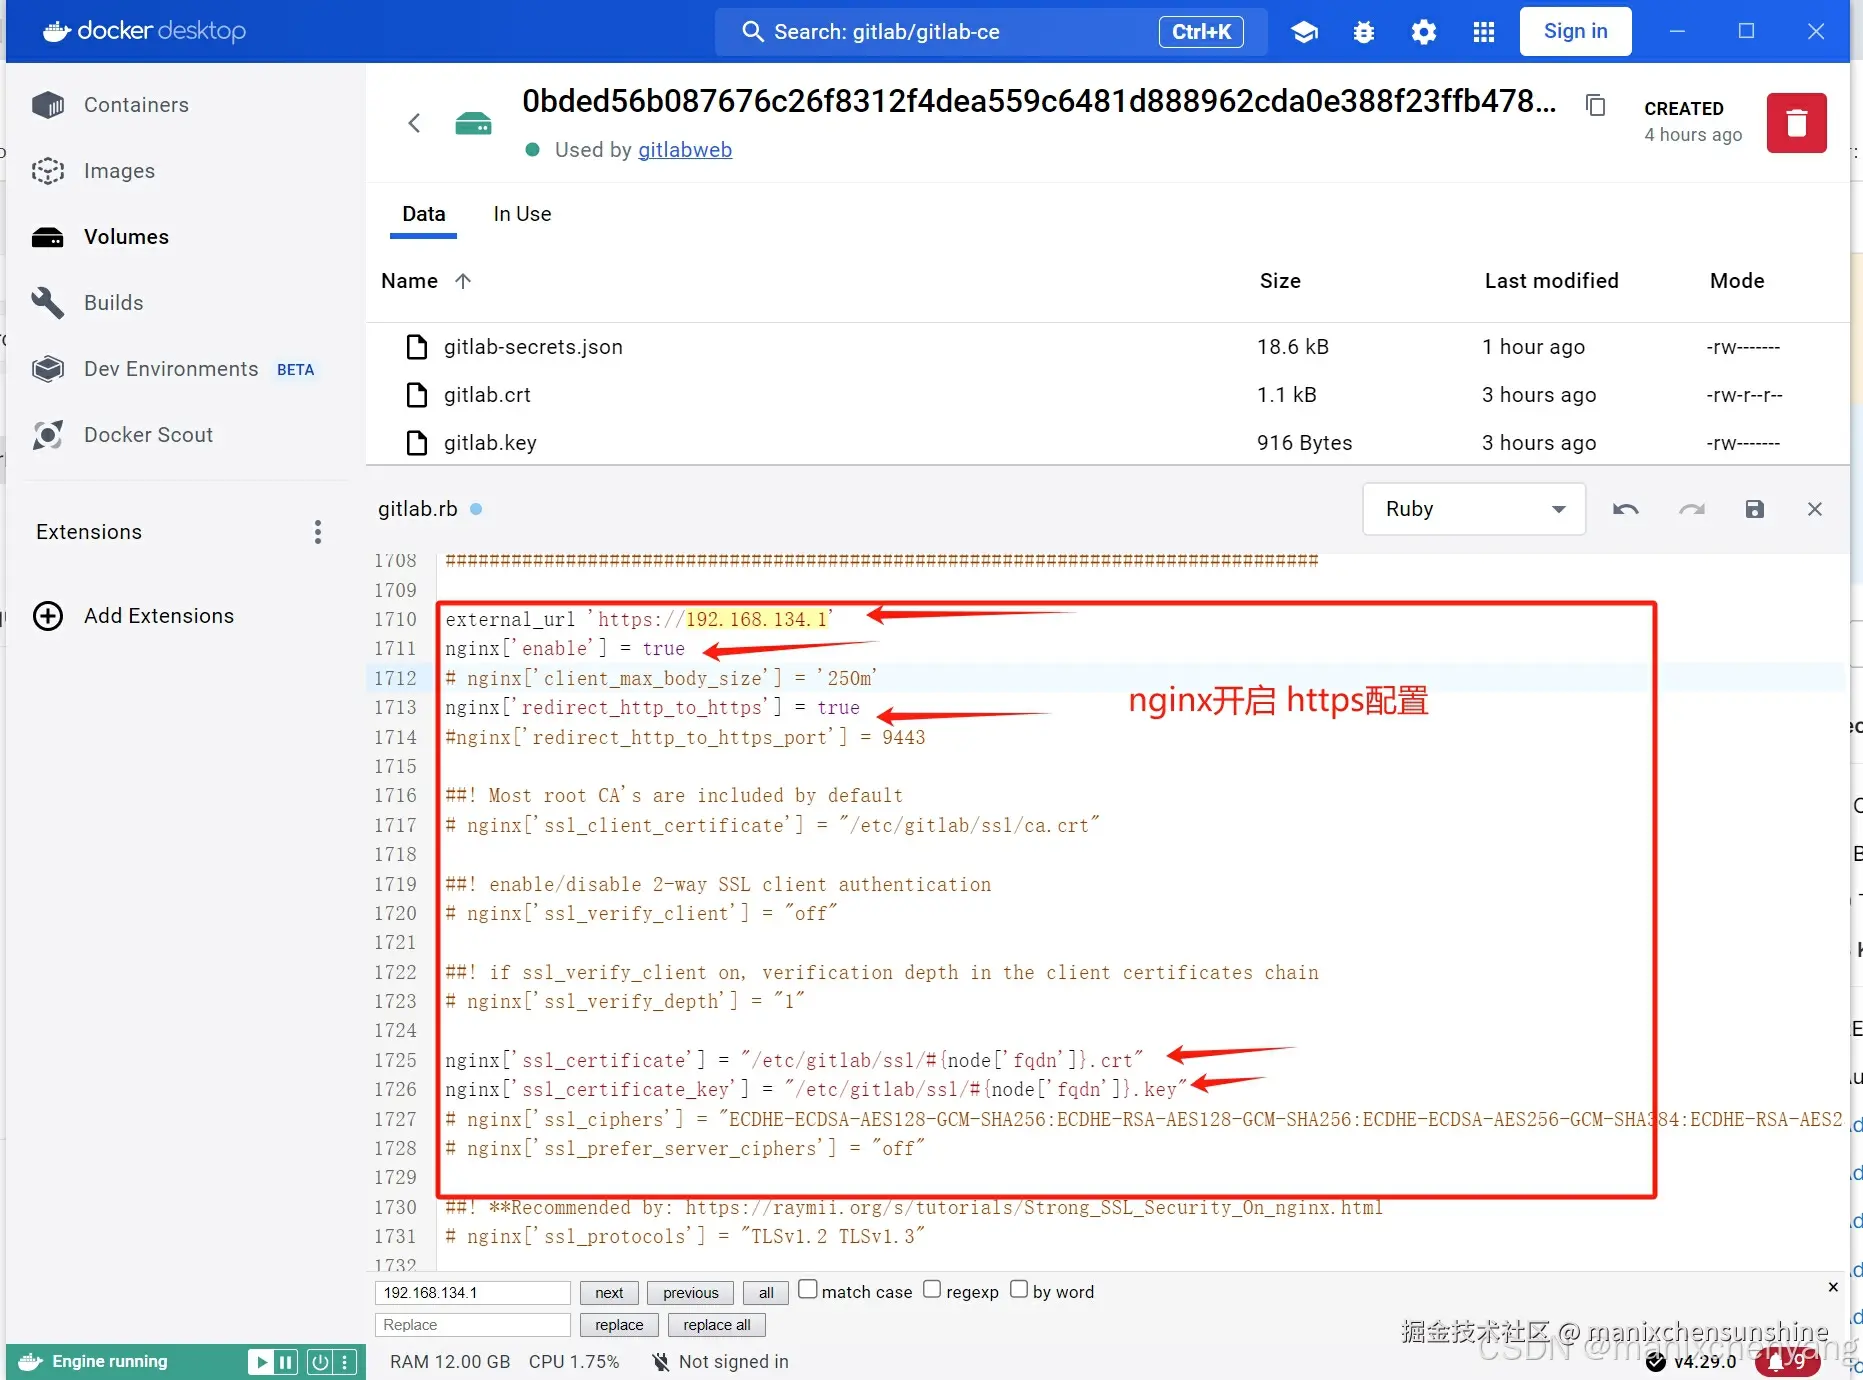This screenshot has height=1380, width=1863.
Task: Open the Learning Center graduation cap icon
Action: (x=1304, y=32)
